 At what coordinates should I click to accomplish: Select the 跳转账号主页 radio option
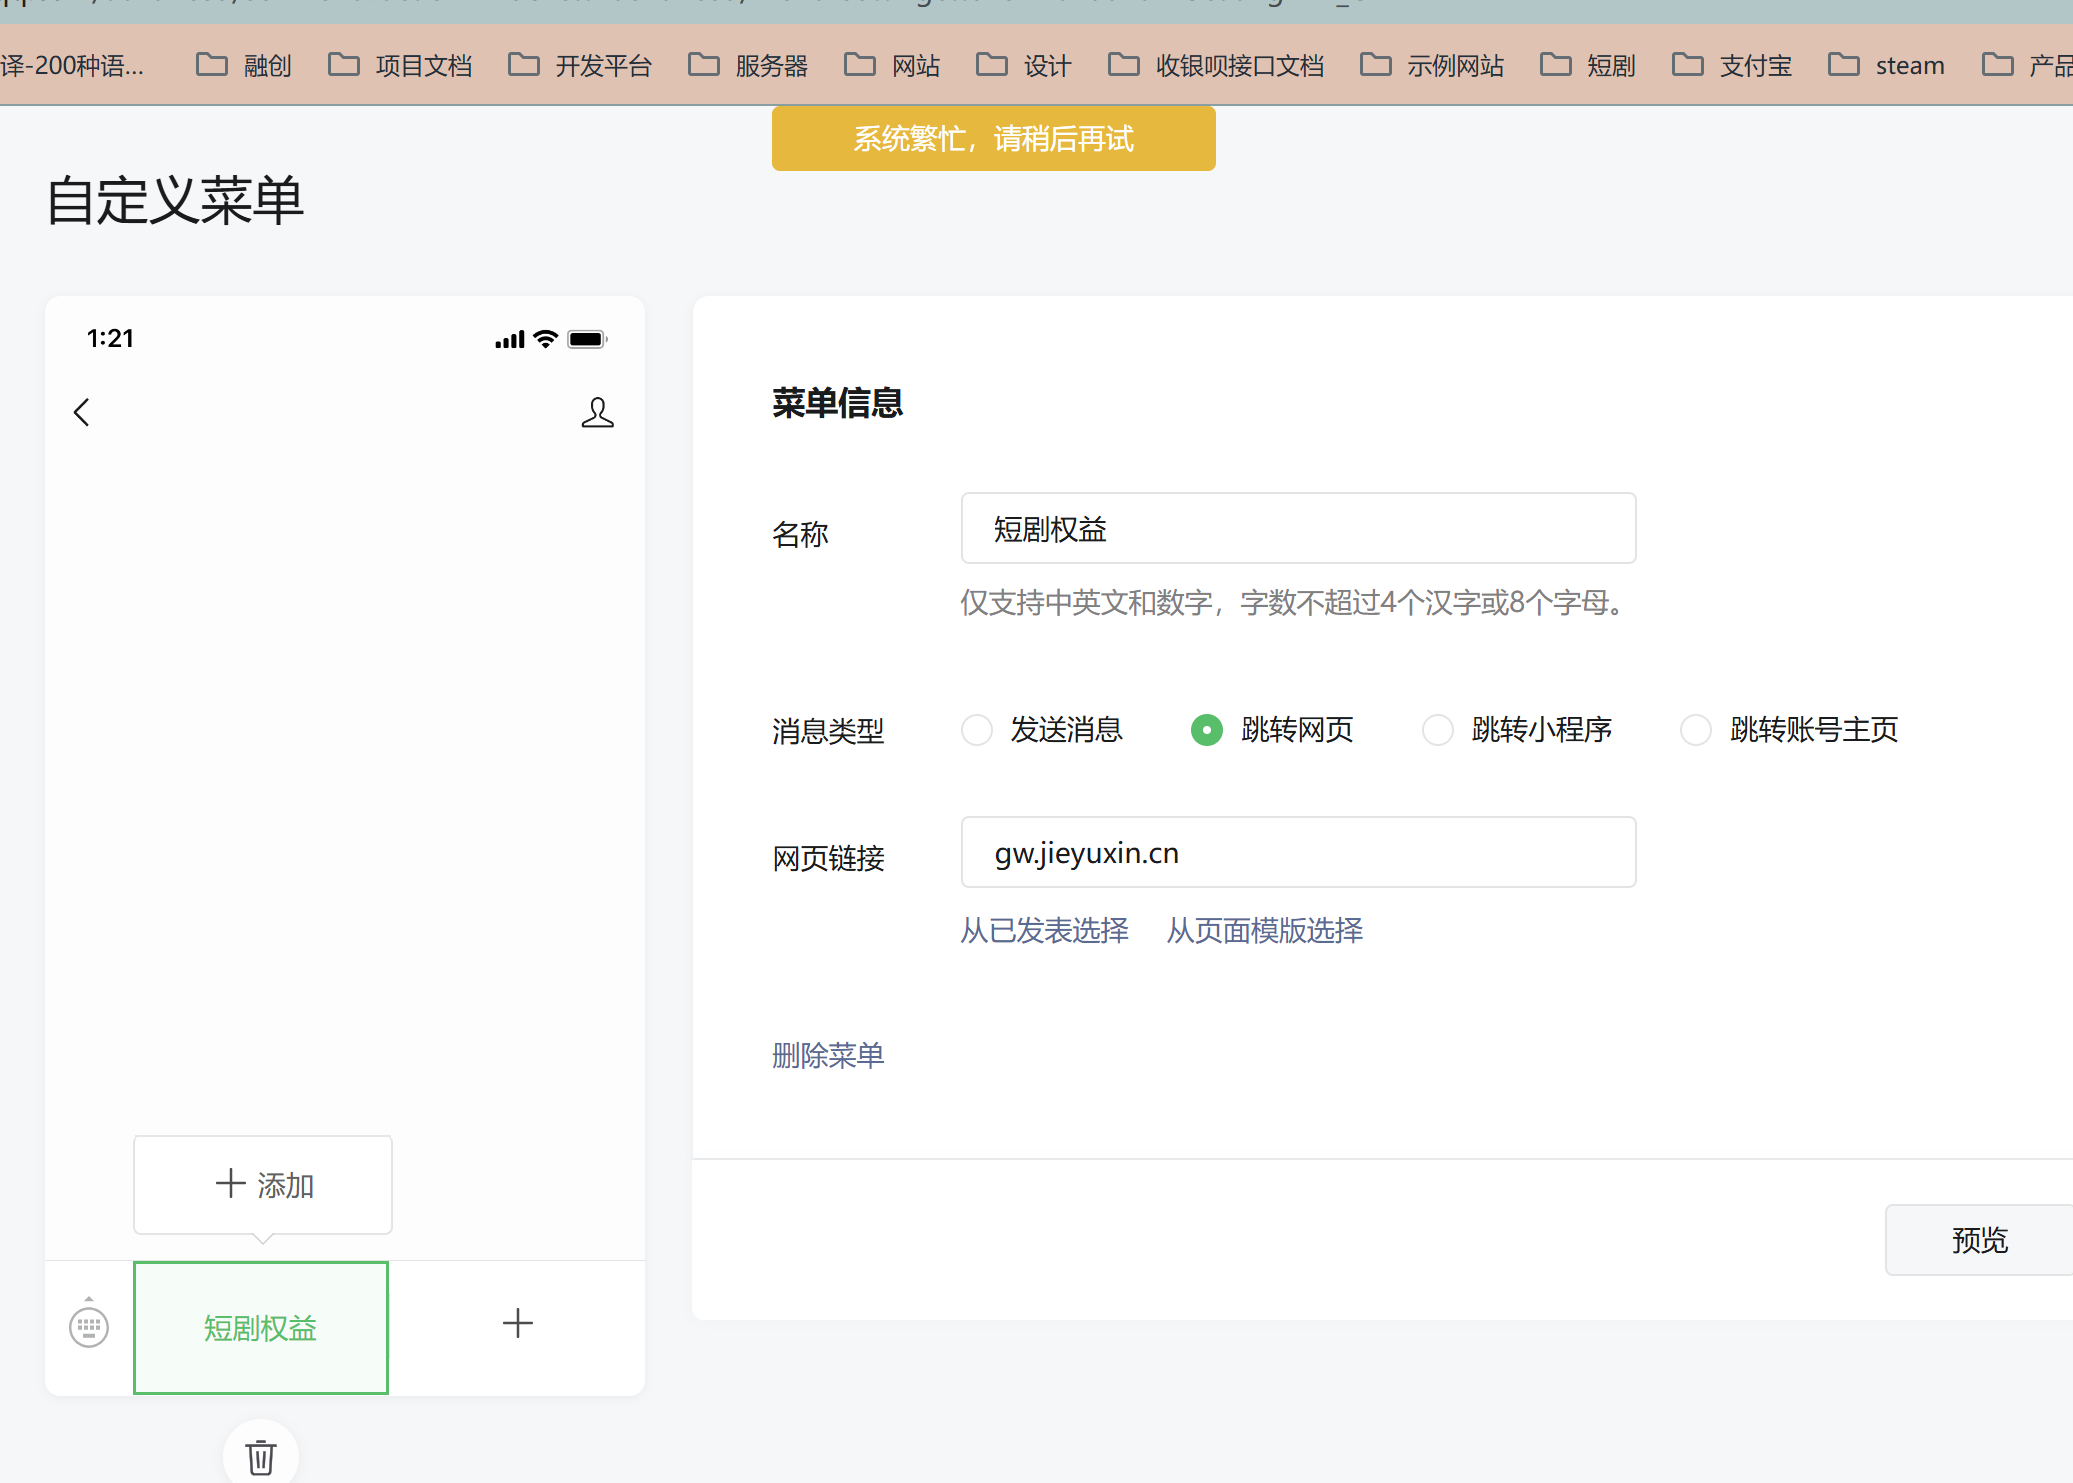click(1696, 730)
